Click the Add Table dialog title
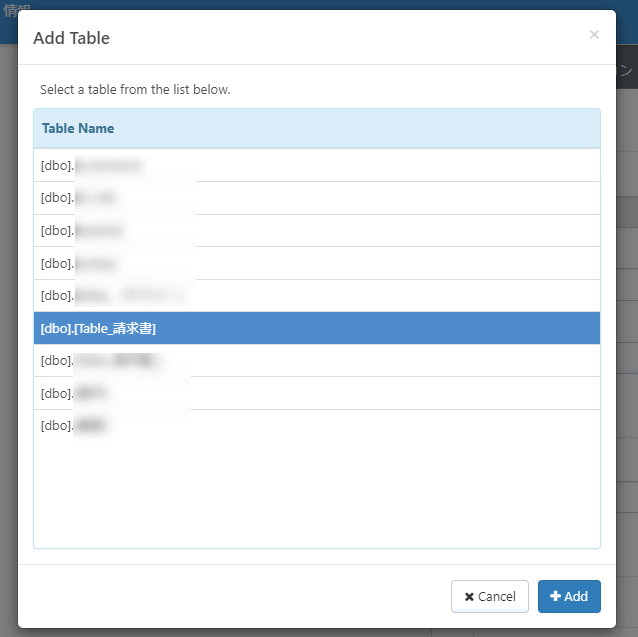This screenshot has width=638, height=637. (x=72, y=38)
